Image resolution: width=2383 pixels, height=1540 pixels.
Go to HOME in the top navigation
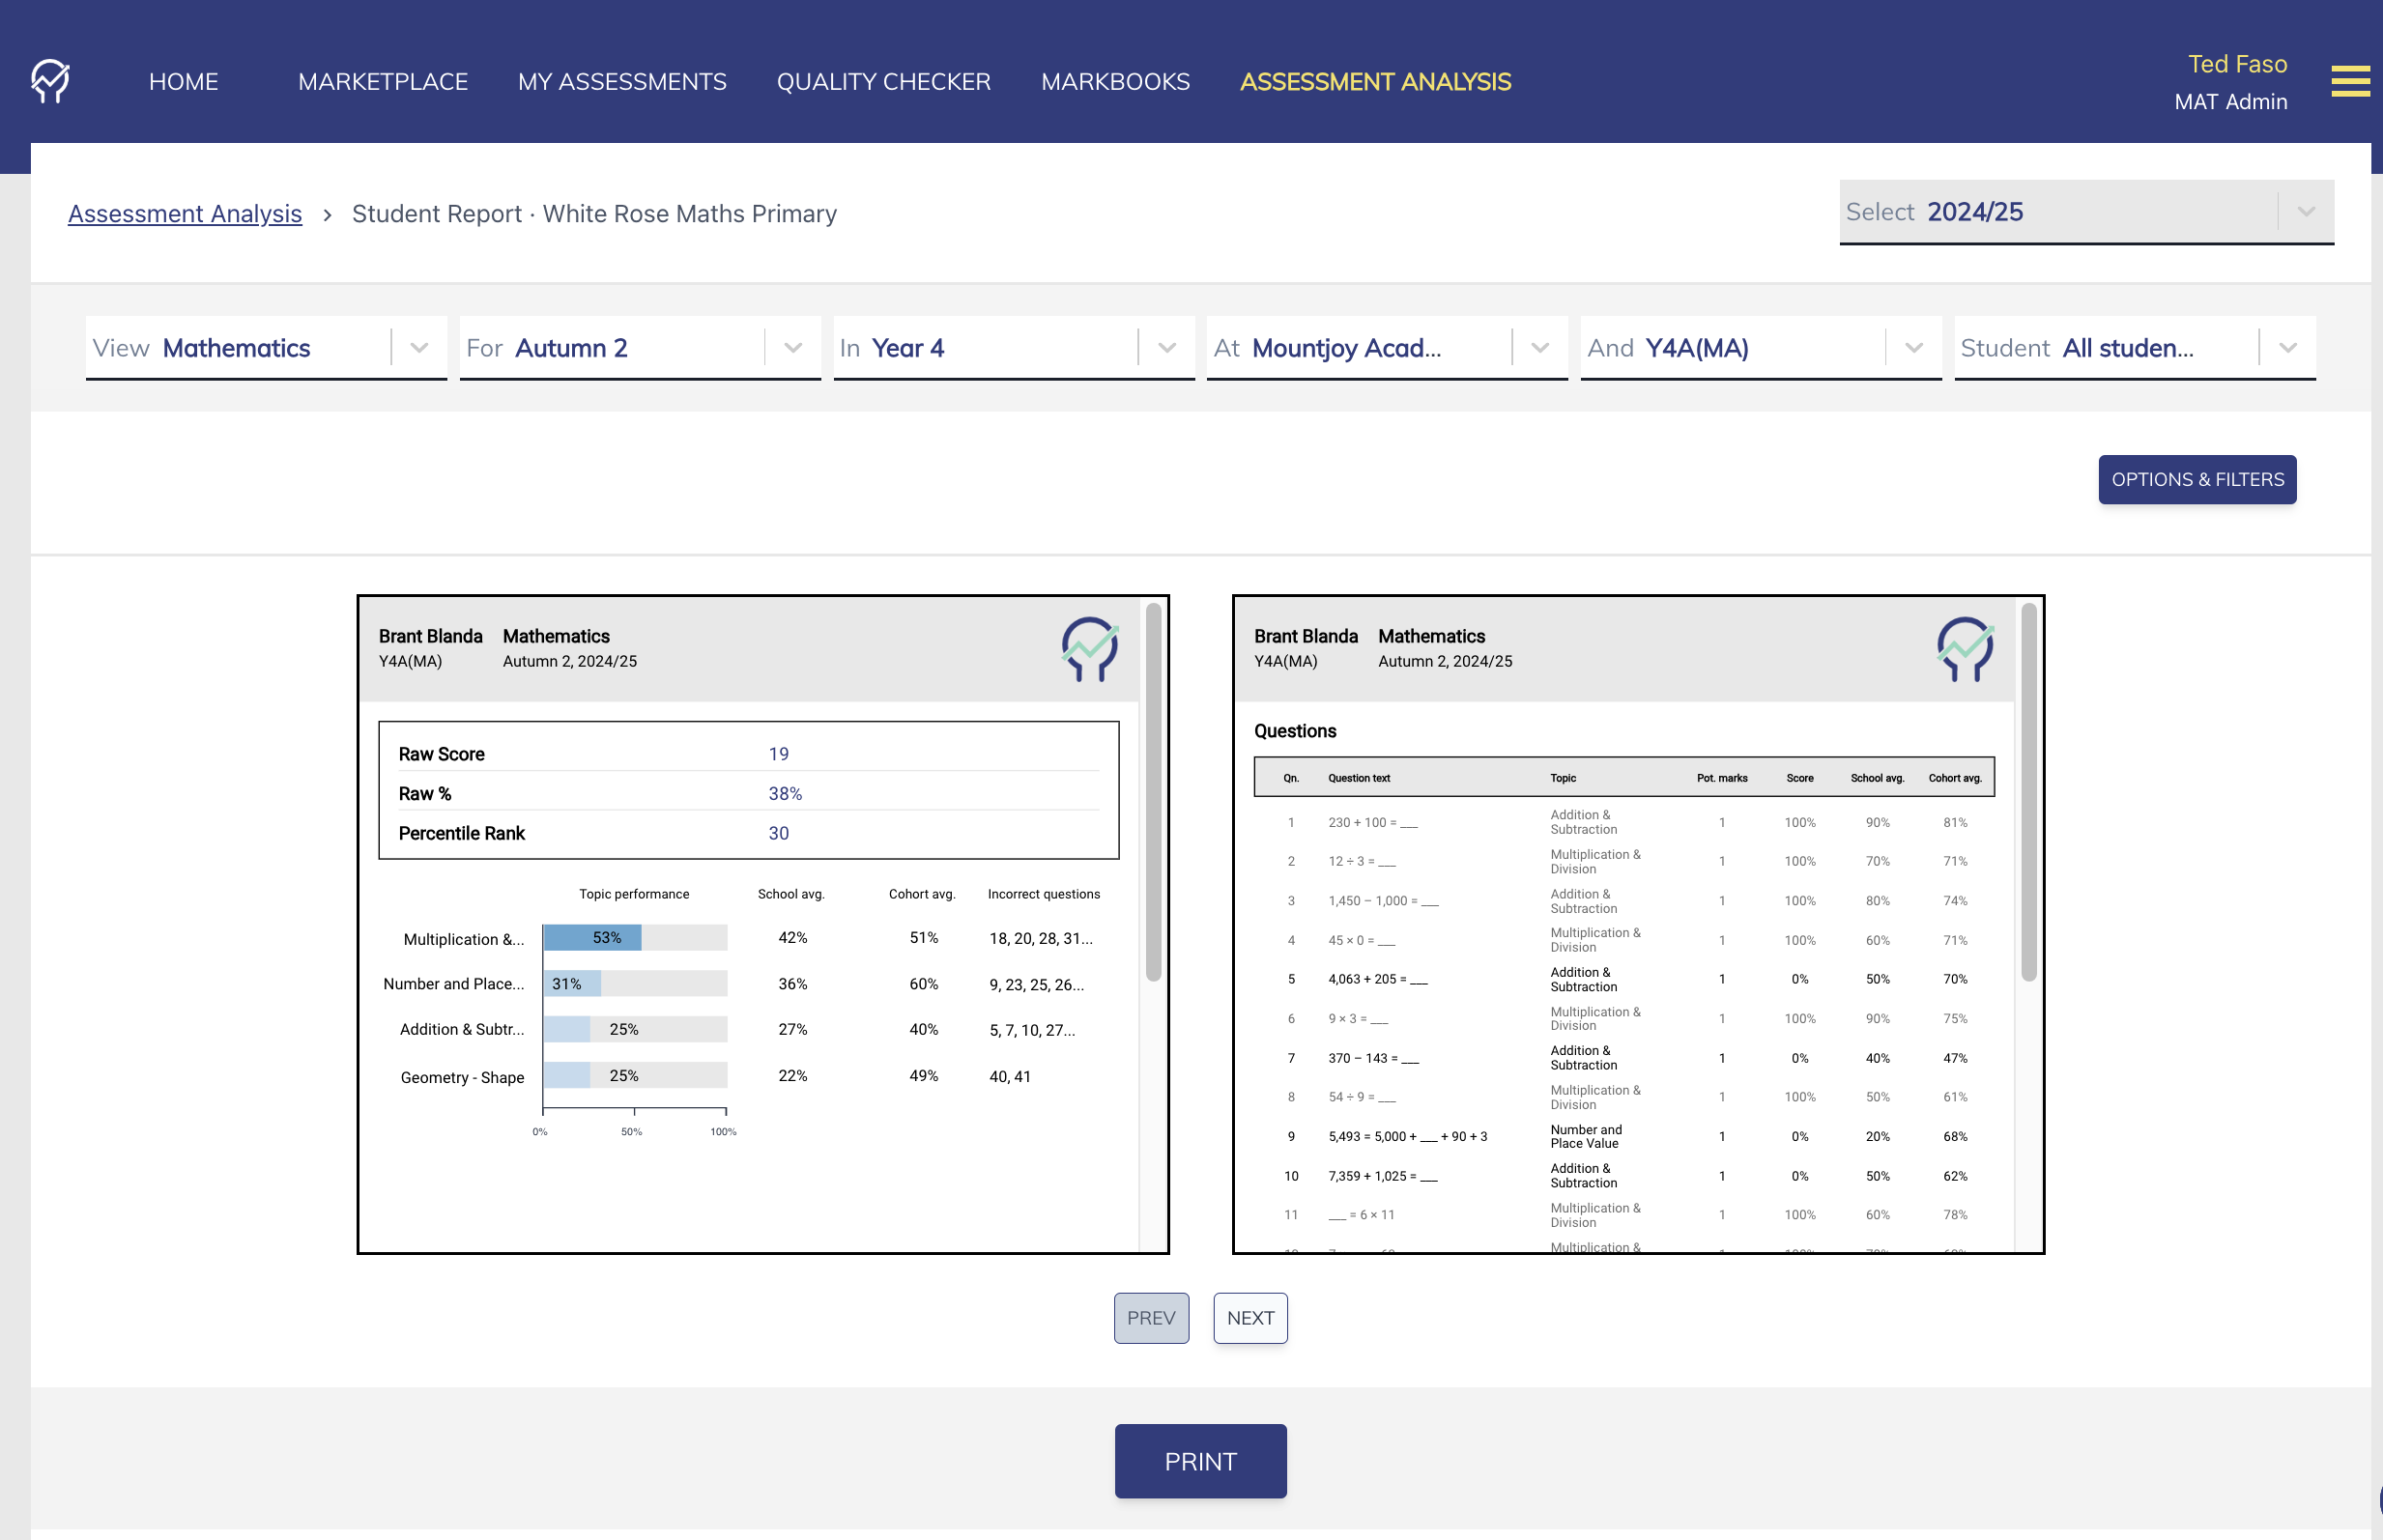click(x=184, y=82)
